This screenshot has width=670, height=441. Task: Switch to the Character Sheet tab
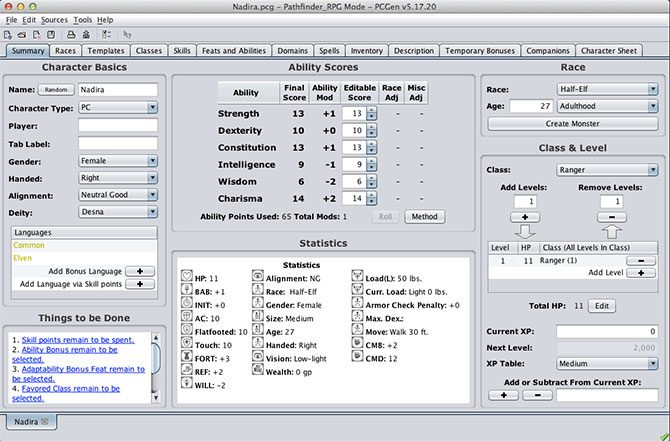pos(608,50)
